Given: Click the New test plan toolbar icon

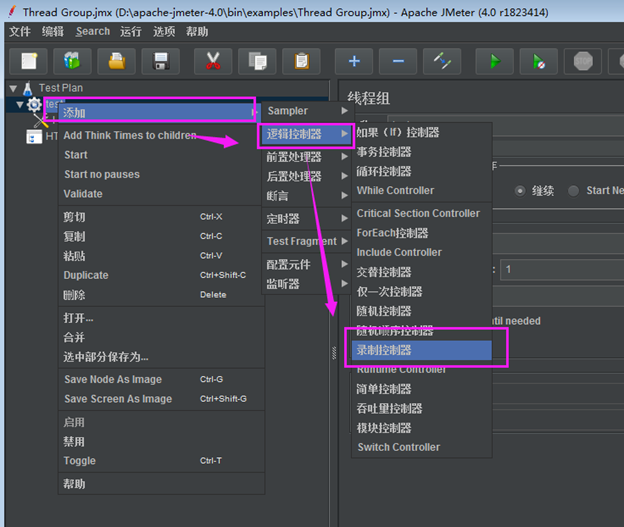Looking at the screenshot, I should pyautogui.click(x=28, y=62).
